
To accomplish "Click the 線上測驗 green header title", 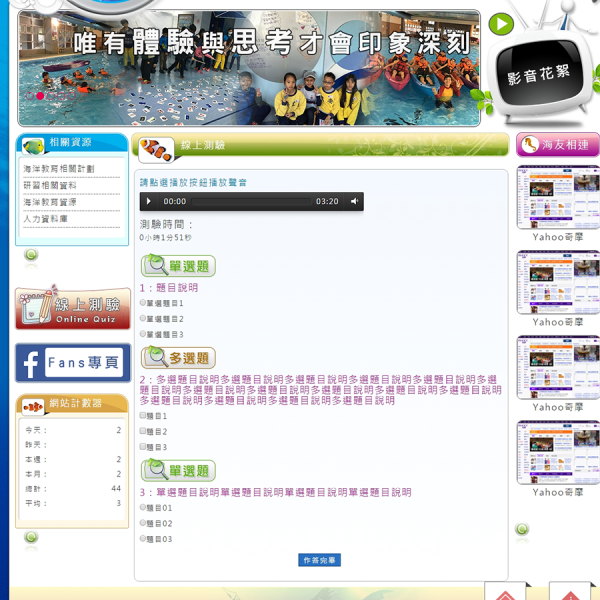I will [203, 145].
